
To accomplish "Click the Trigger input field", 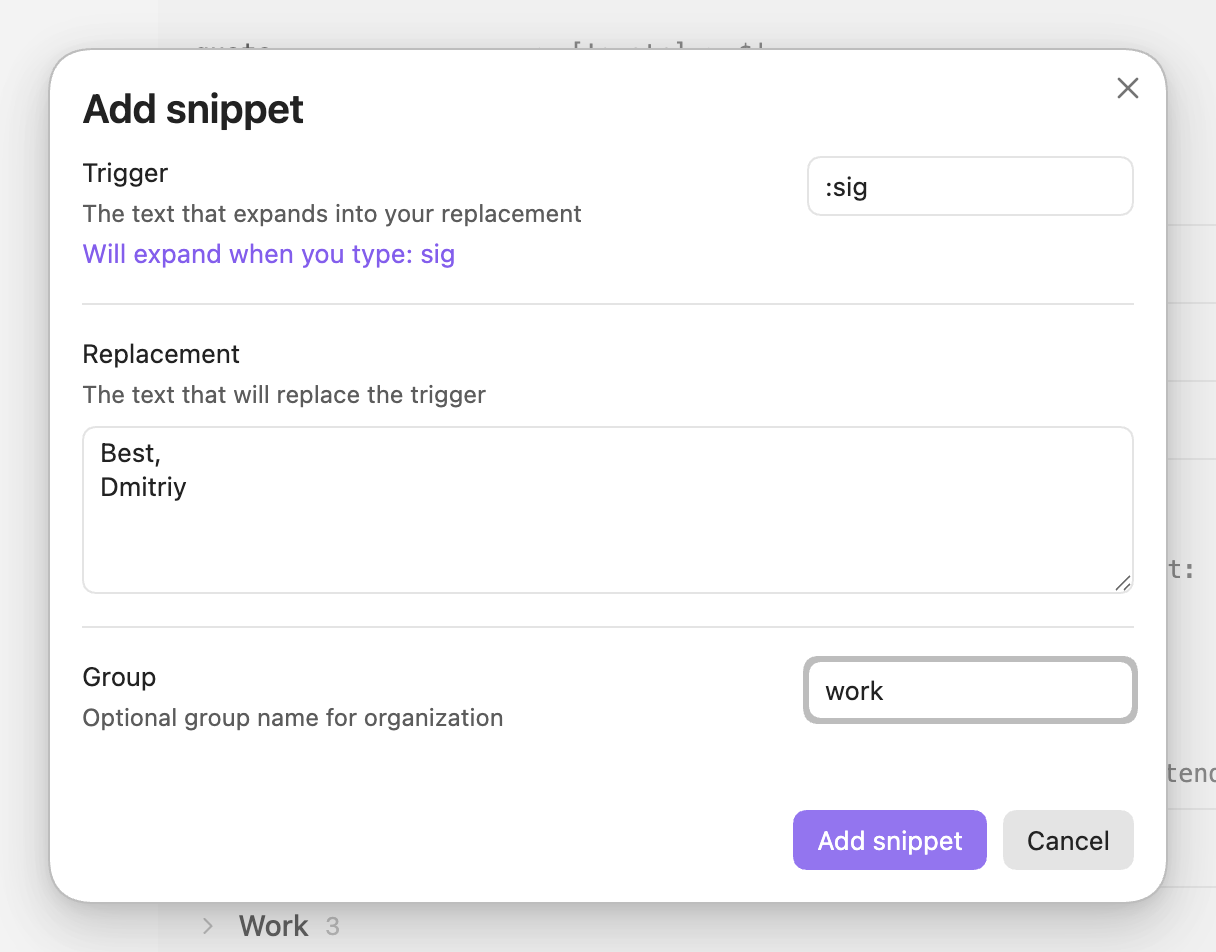I will coord(970,186).
